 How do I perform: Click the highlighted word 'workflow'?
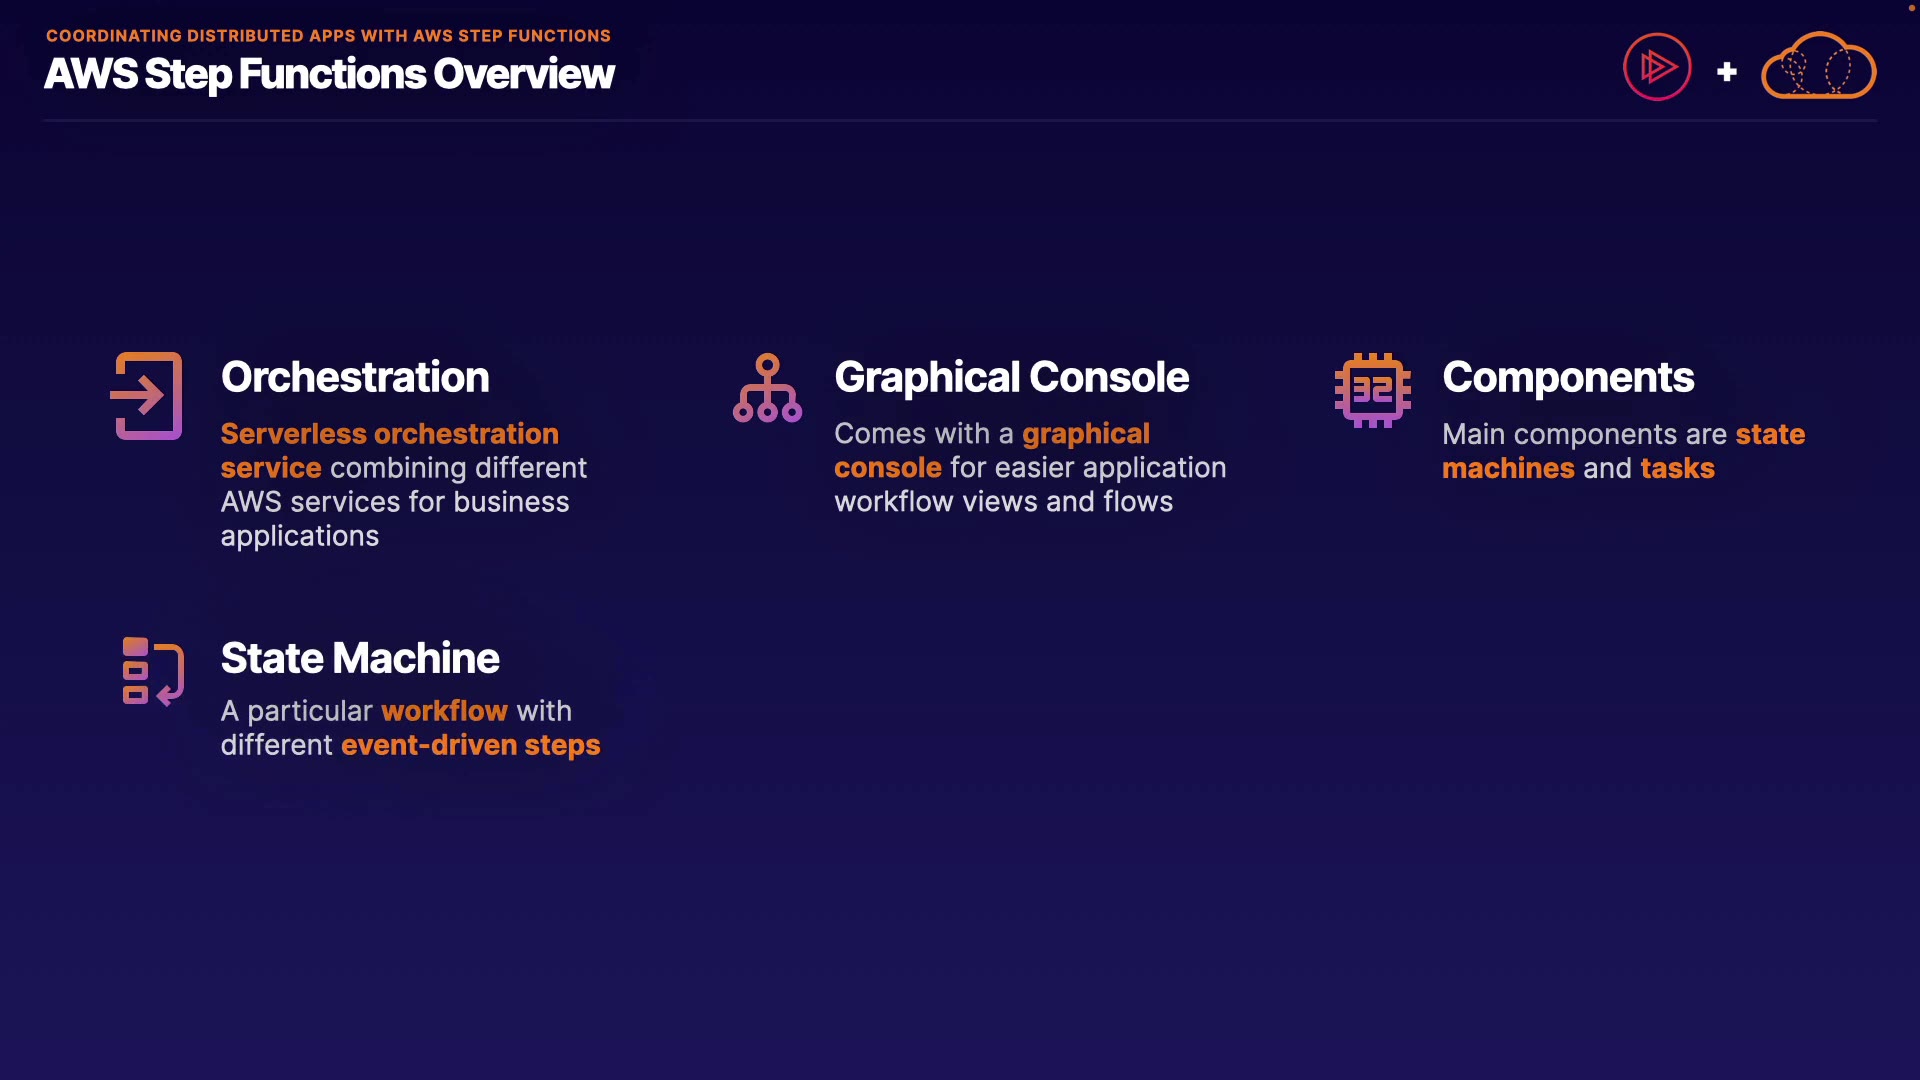click(444, 711)
